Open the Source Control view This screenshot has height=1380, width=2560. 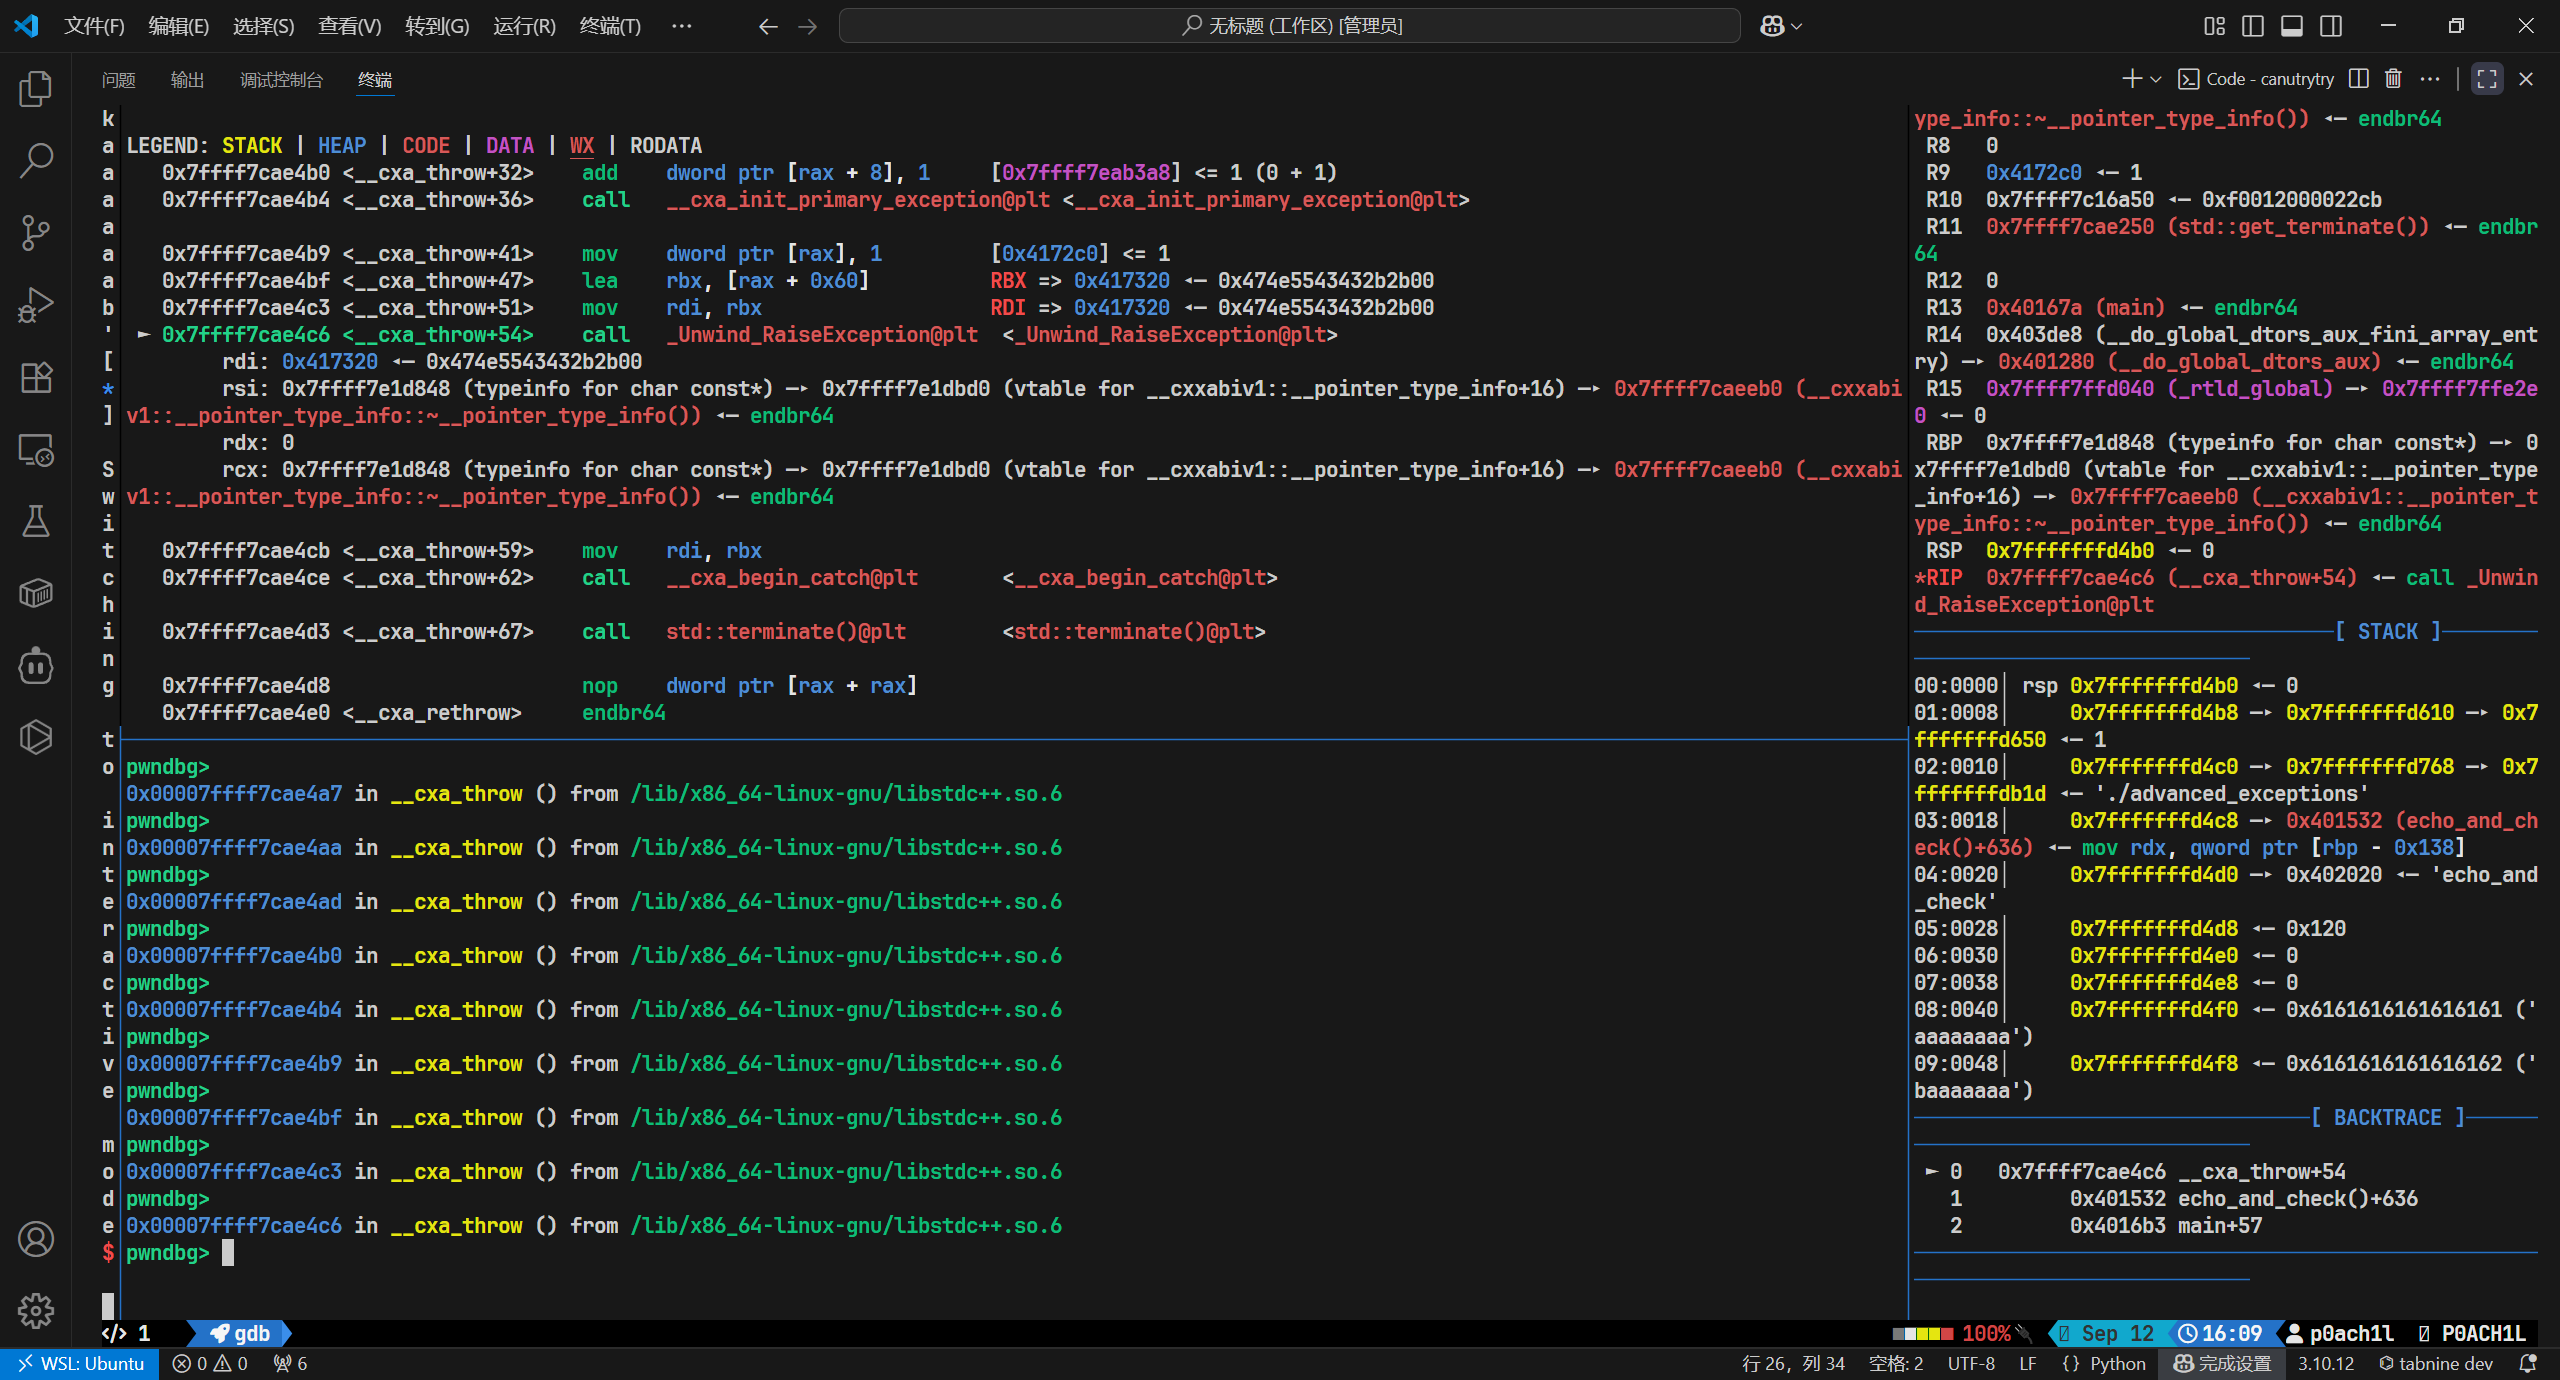pos(36,232)
